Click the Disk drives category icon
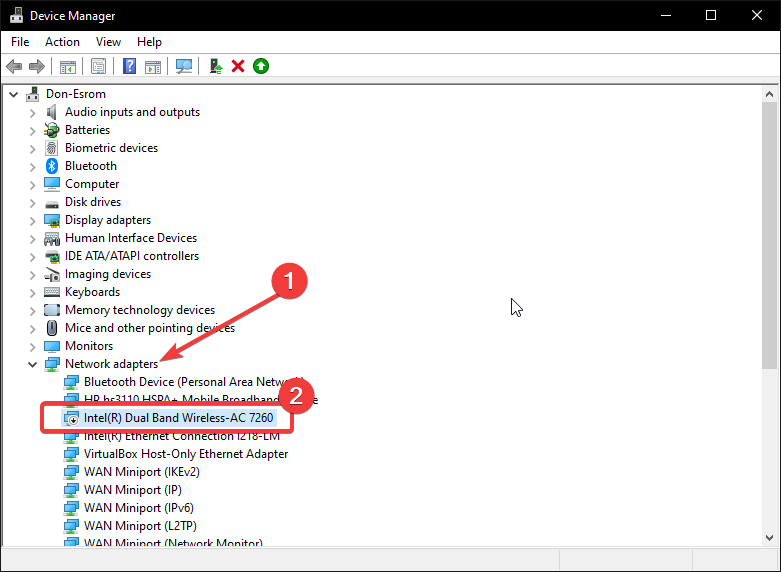781x572 pixels. click(52, 203)
